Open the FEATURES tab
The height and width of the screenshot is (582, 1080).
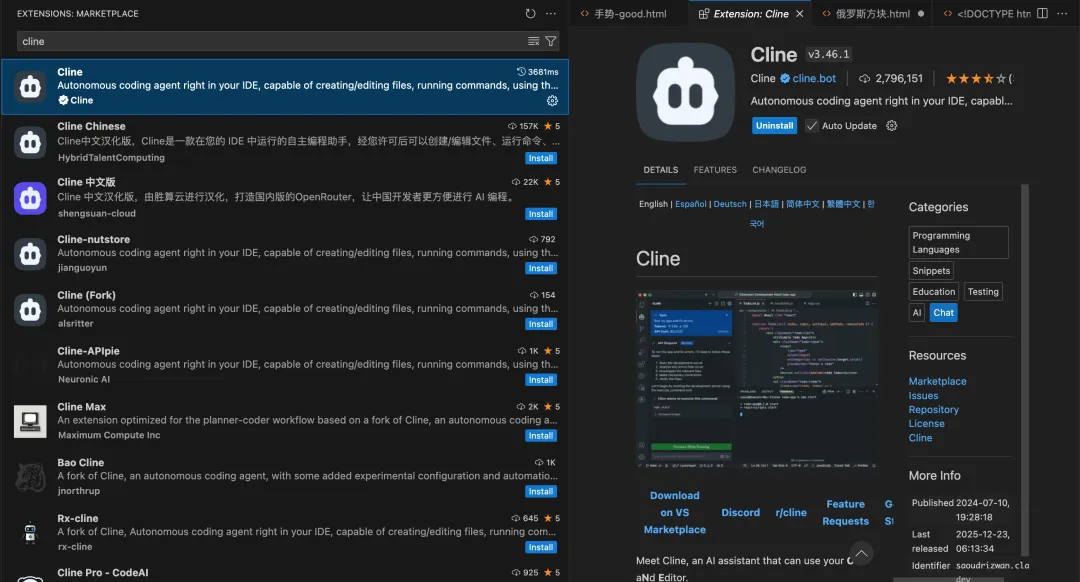(715, 170)
